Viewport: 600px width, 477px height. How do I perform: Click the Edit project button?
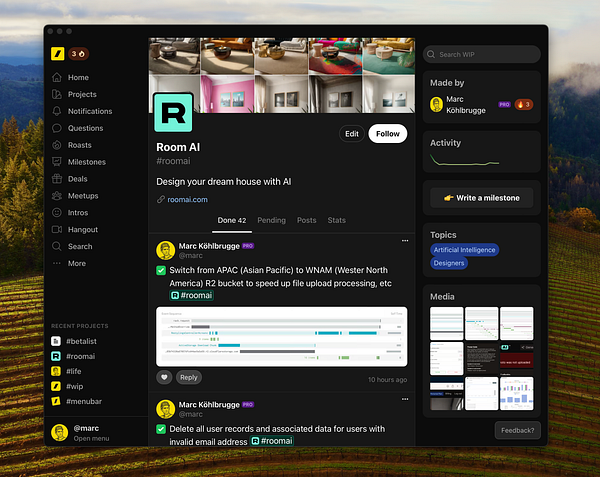(352, 133)
